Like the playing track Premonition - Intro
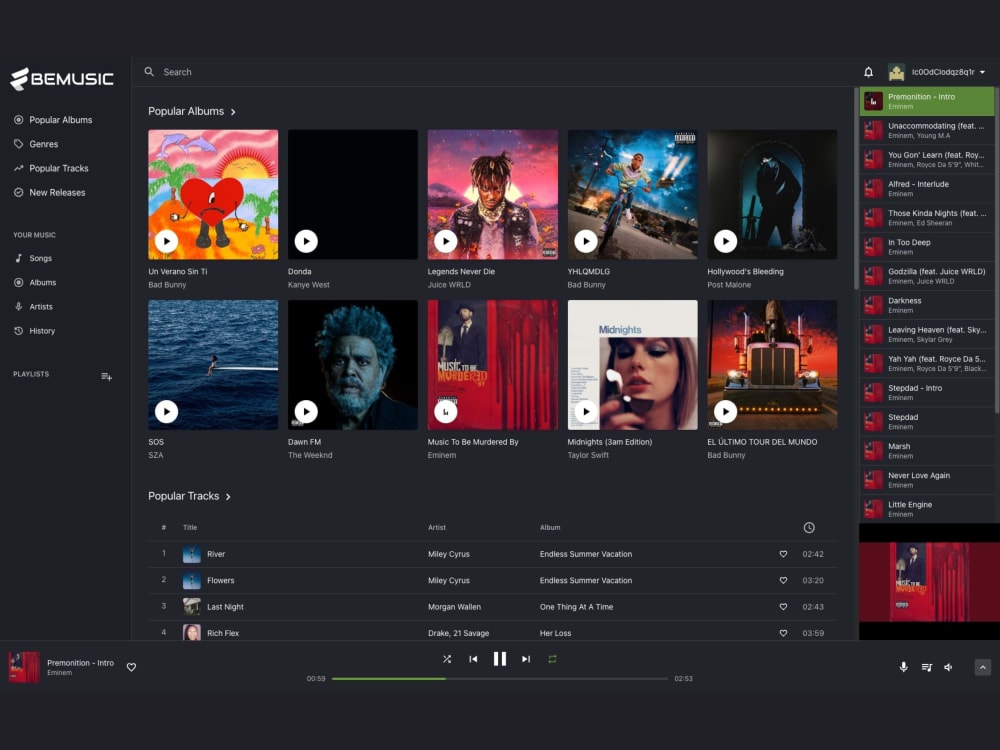The height and width of the screenshot is (750, 1000). 131,667
